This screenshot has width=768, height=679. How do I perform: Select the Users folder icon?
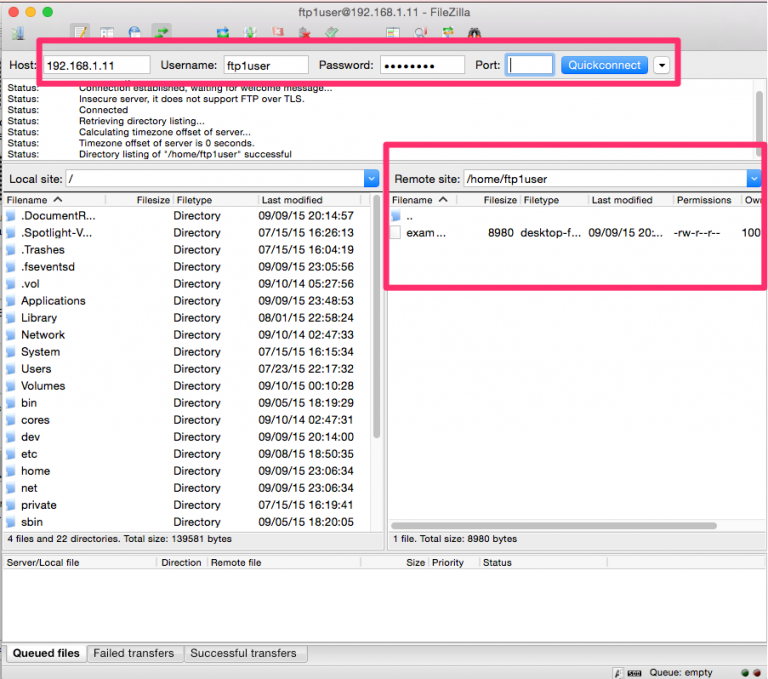[11, 369]
